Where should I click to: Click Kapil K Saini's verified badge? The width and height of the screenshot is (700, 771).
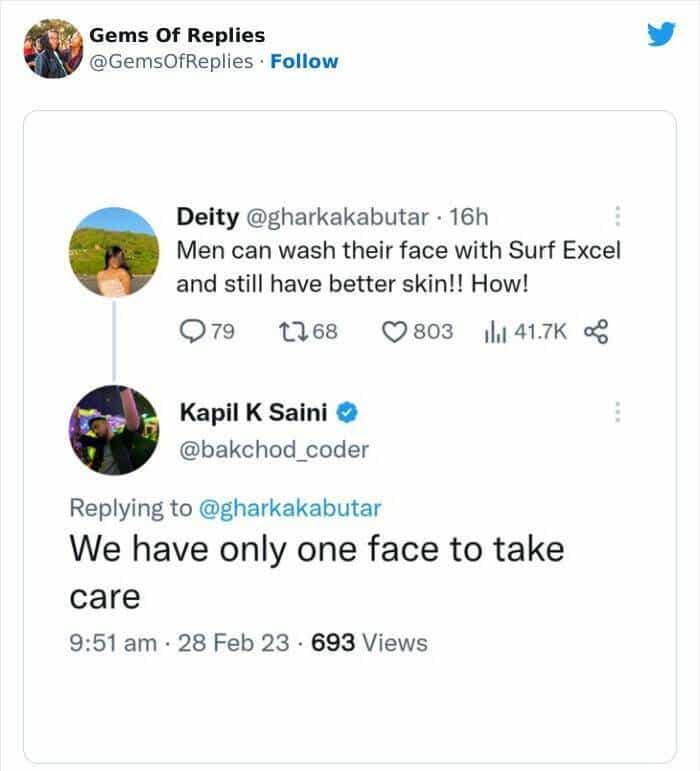click(348, 411)
